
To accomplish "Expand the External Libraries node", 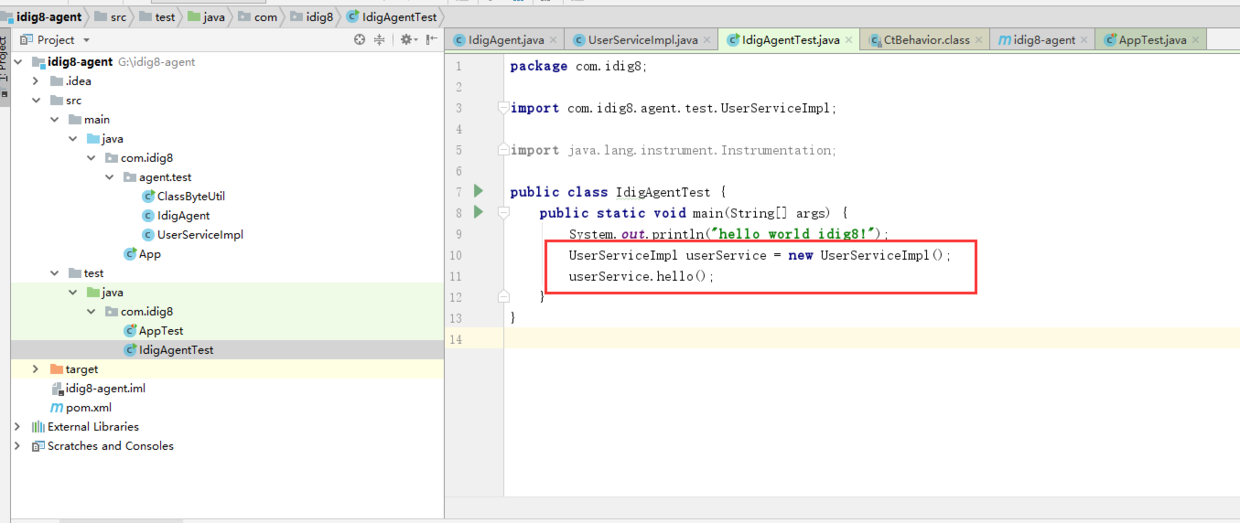I will coord(17,427).
